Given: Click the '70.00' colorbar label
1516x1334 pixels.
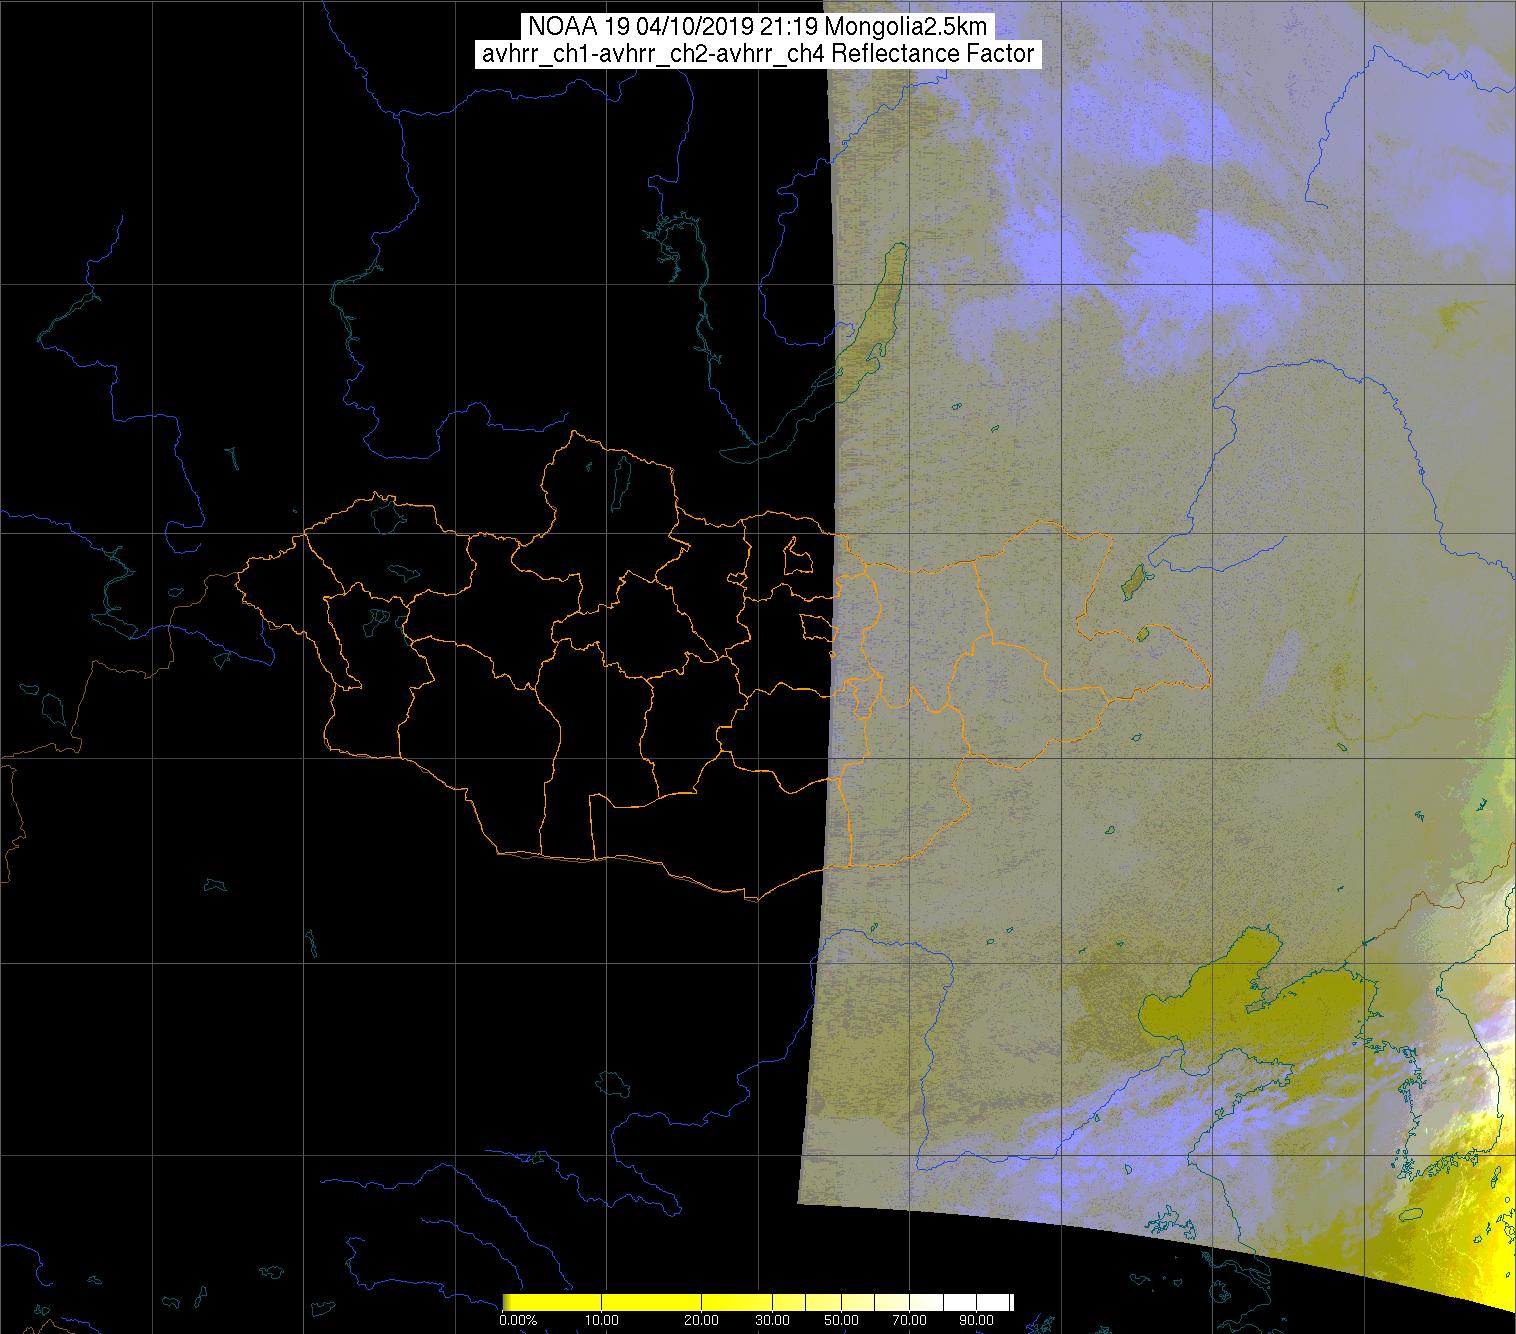Looking at the screenshot, I should point(907,1320).
